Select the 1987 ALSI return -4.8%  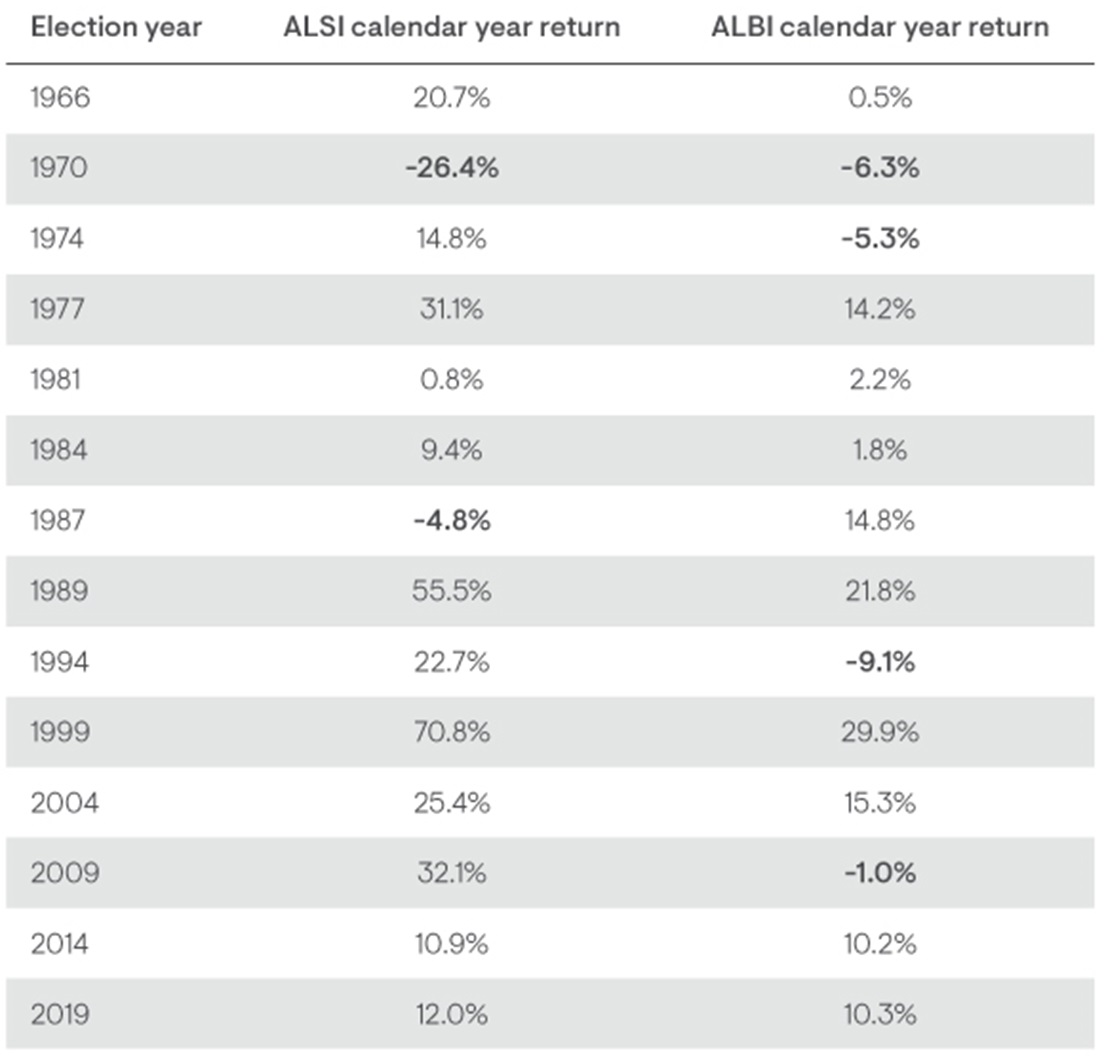[x=452, y=521]
